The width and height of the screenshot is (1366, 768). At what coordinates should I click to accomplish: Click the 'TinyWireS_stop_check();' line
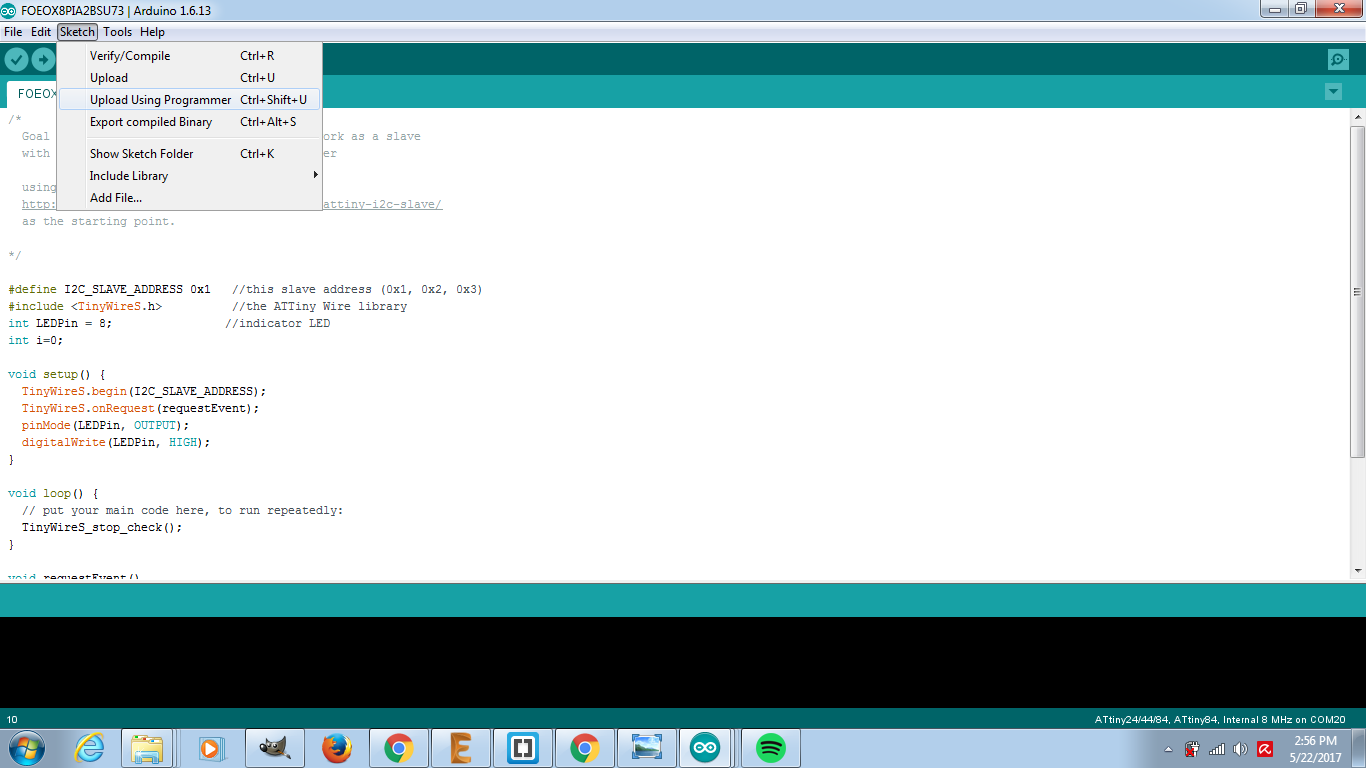[102, 527]
